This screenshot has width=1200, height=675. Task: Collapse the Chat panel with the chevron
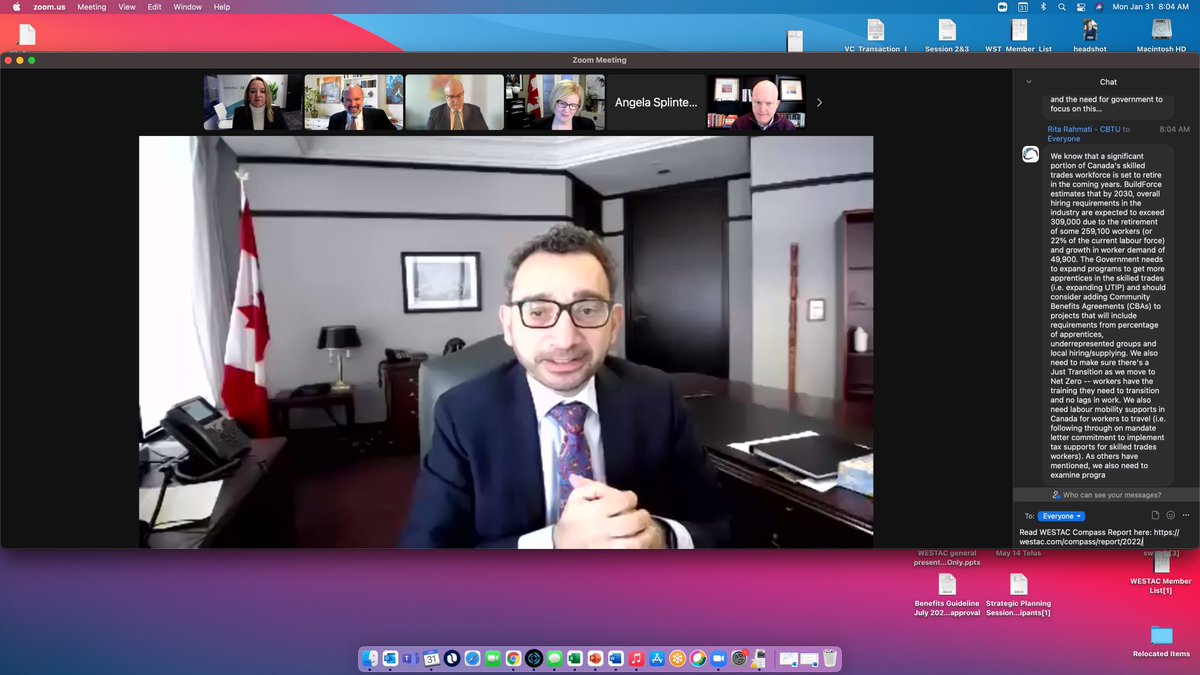1029,82
